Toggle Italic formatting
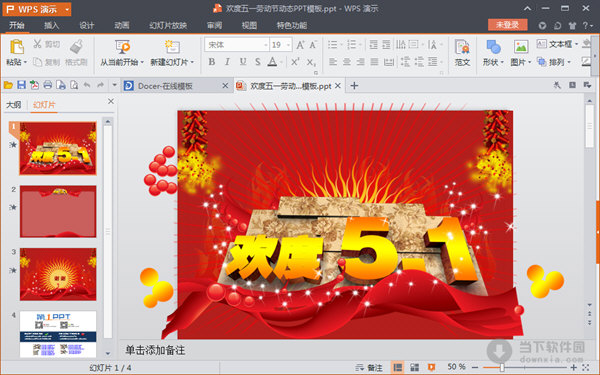Screen dimensions: 600x375 click(227, 62)
